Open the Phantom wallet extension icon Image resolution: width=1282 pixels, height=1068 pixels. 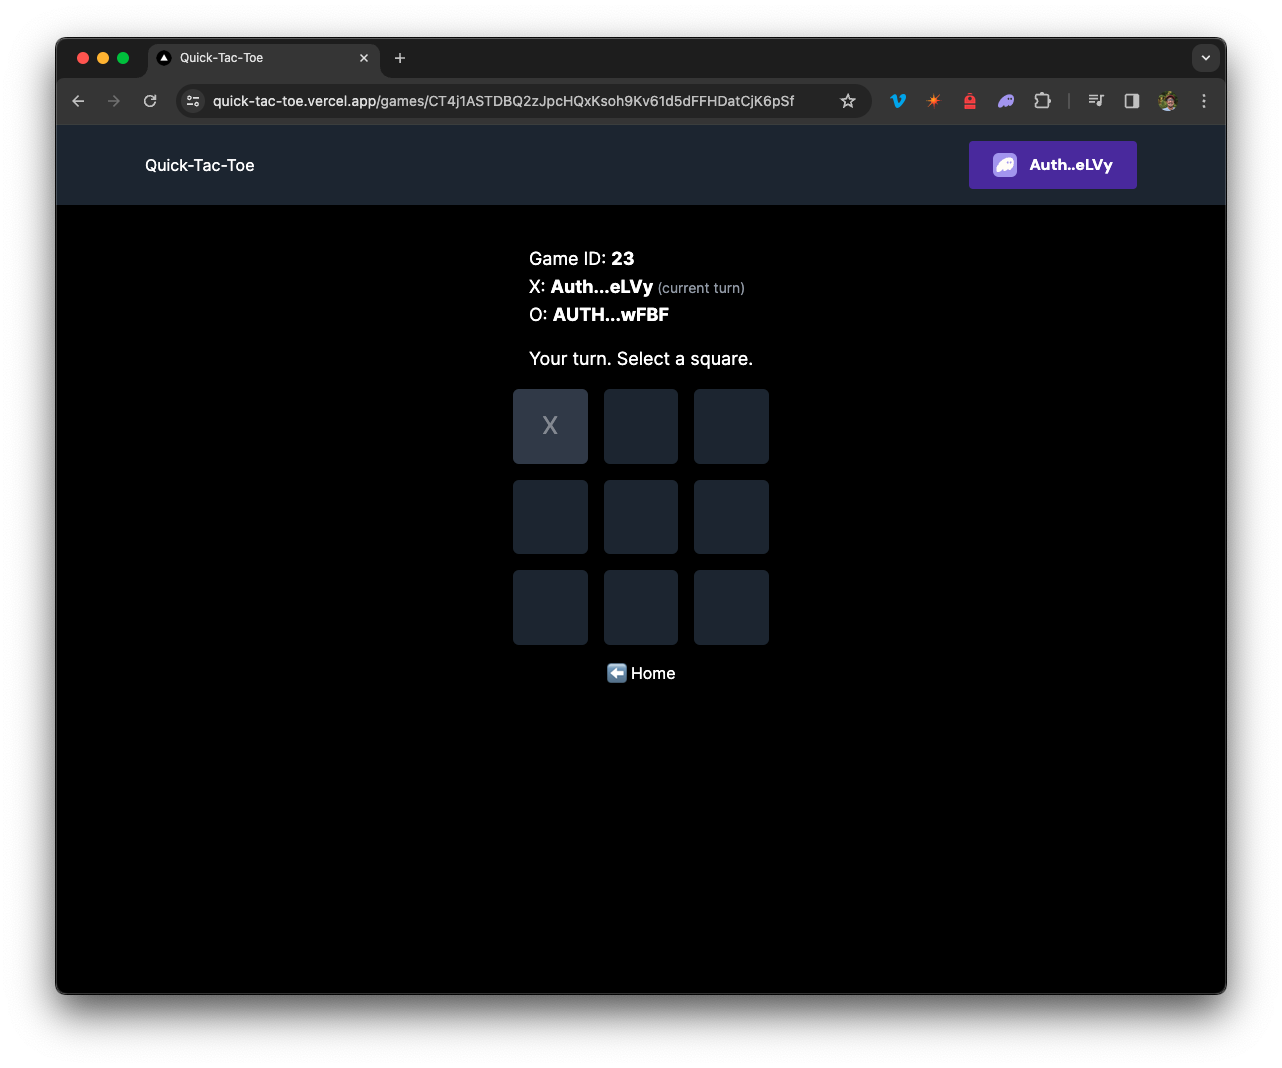(1006, 101)
